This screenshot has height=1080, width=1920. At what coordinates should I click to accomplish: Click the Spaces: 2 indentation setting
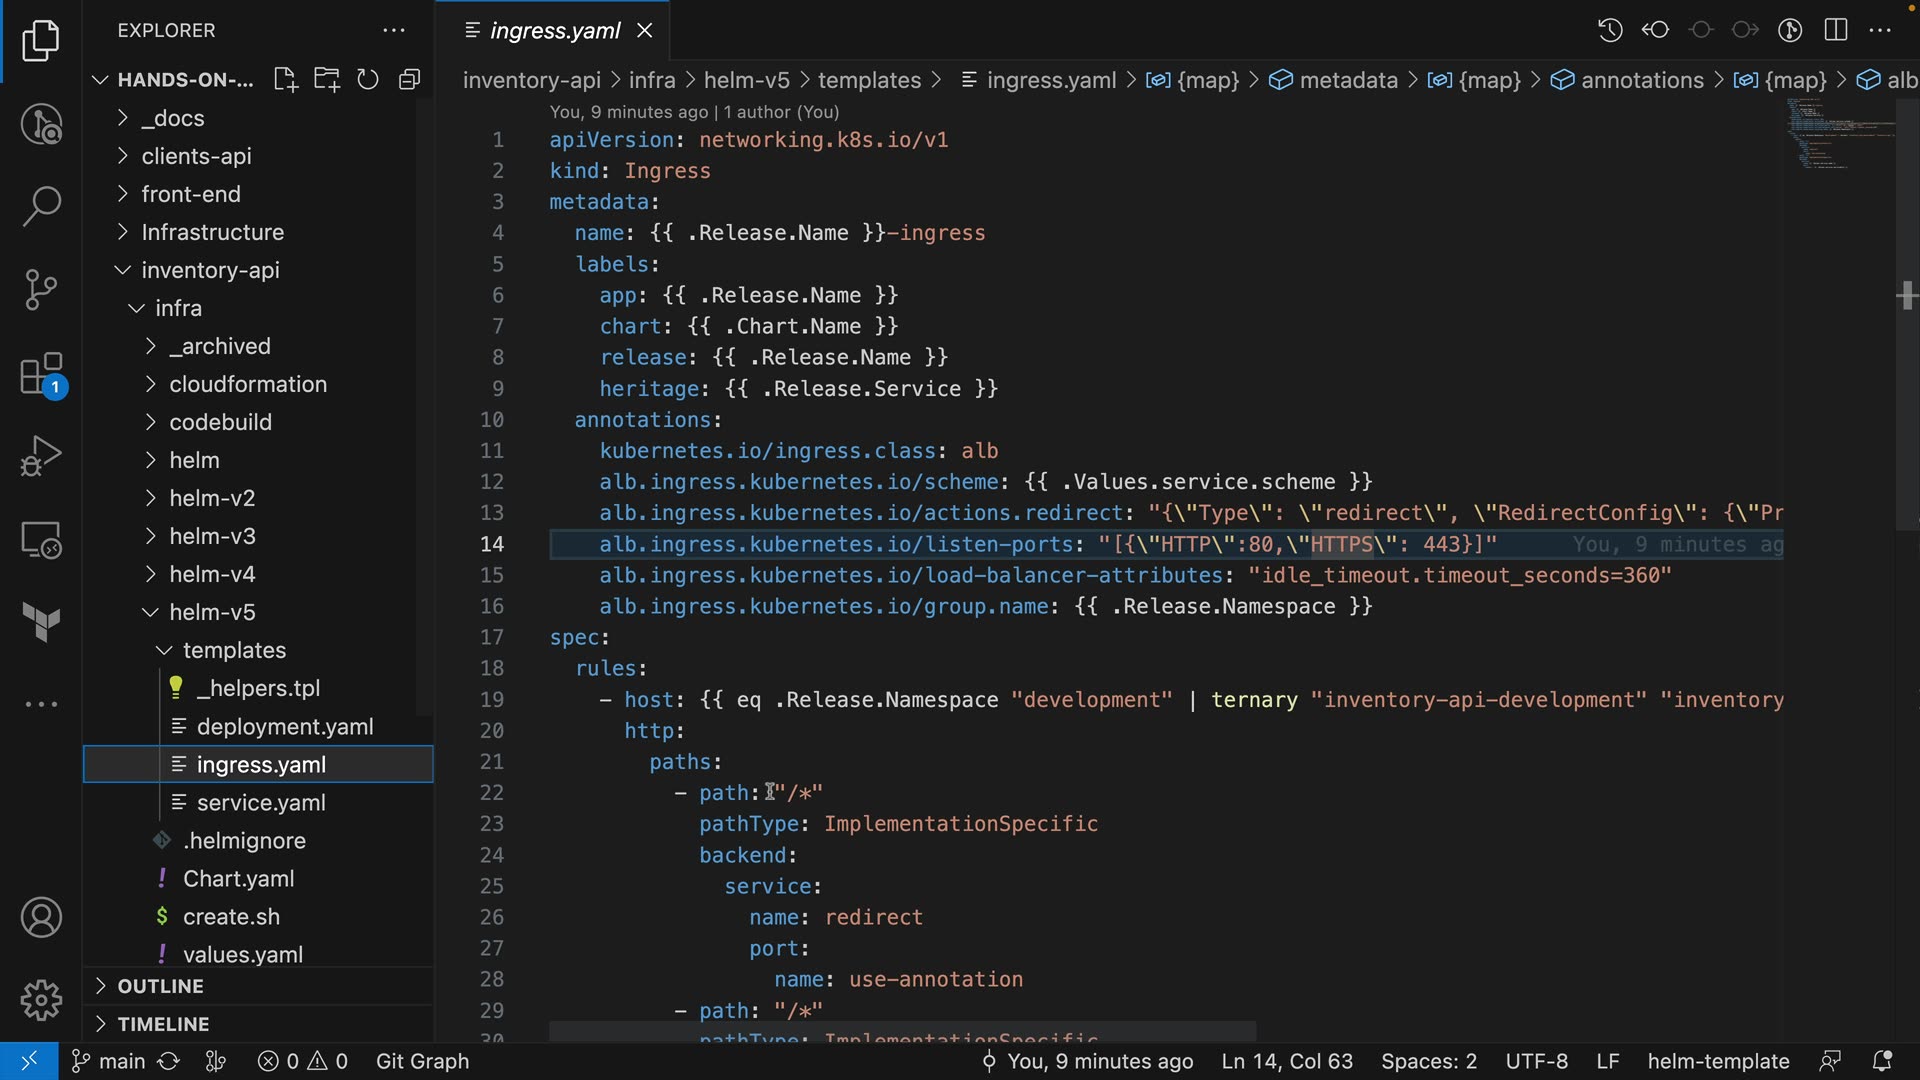click(x=1428, y=1061)
